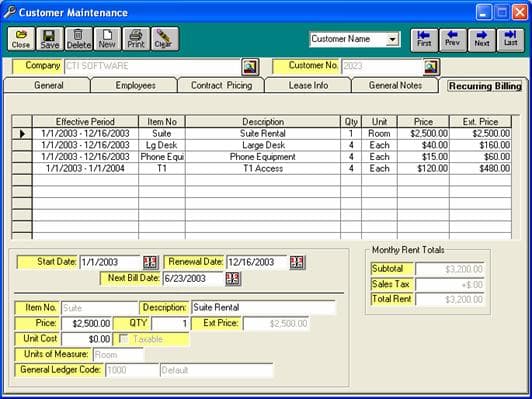Click the Total Rent value field
The height and width of the screenshot is (399, 532).
coord(450,299)
